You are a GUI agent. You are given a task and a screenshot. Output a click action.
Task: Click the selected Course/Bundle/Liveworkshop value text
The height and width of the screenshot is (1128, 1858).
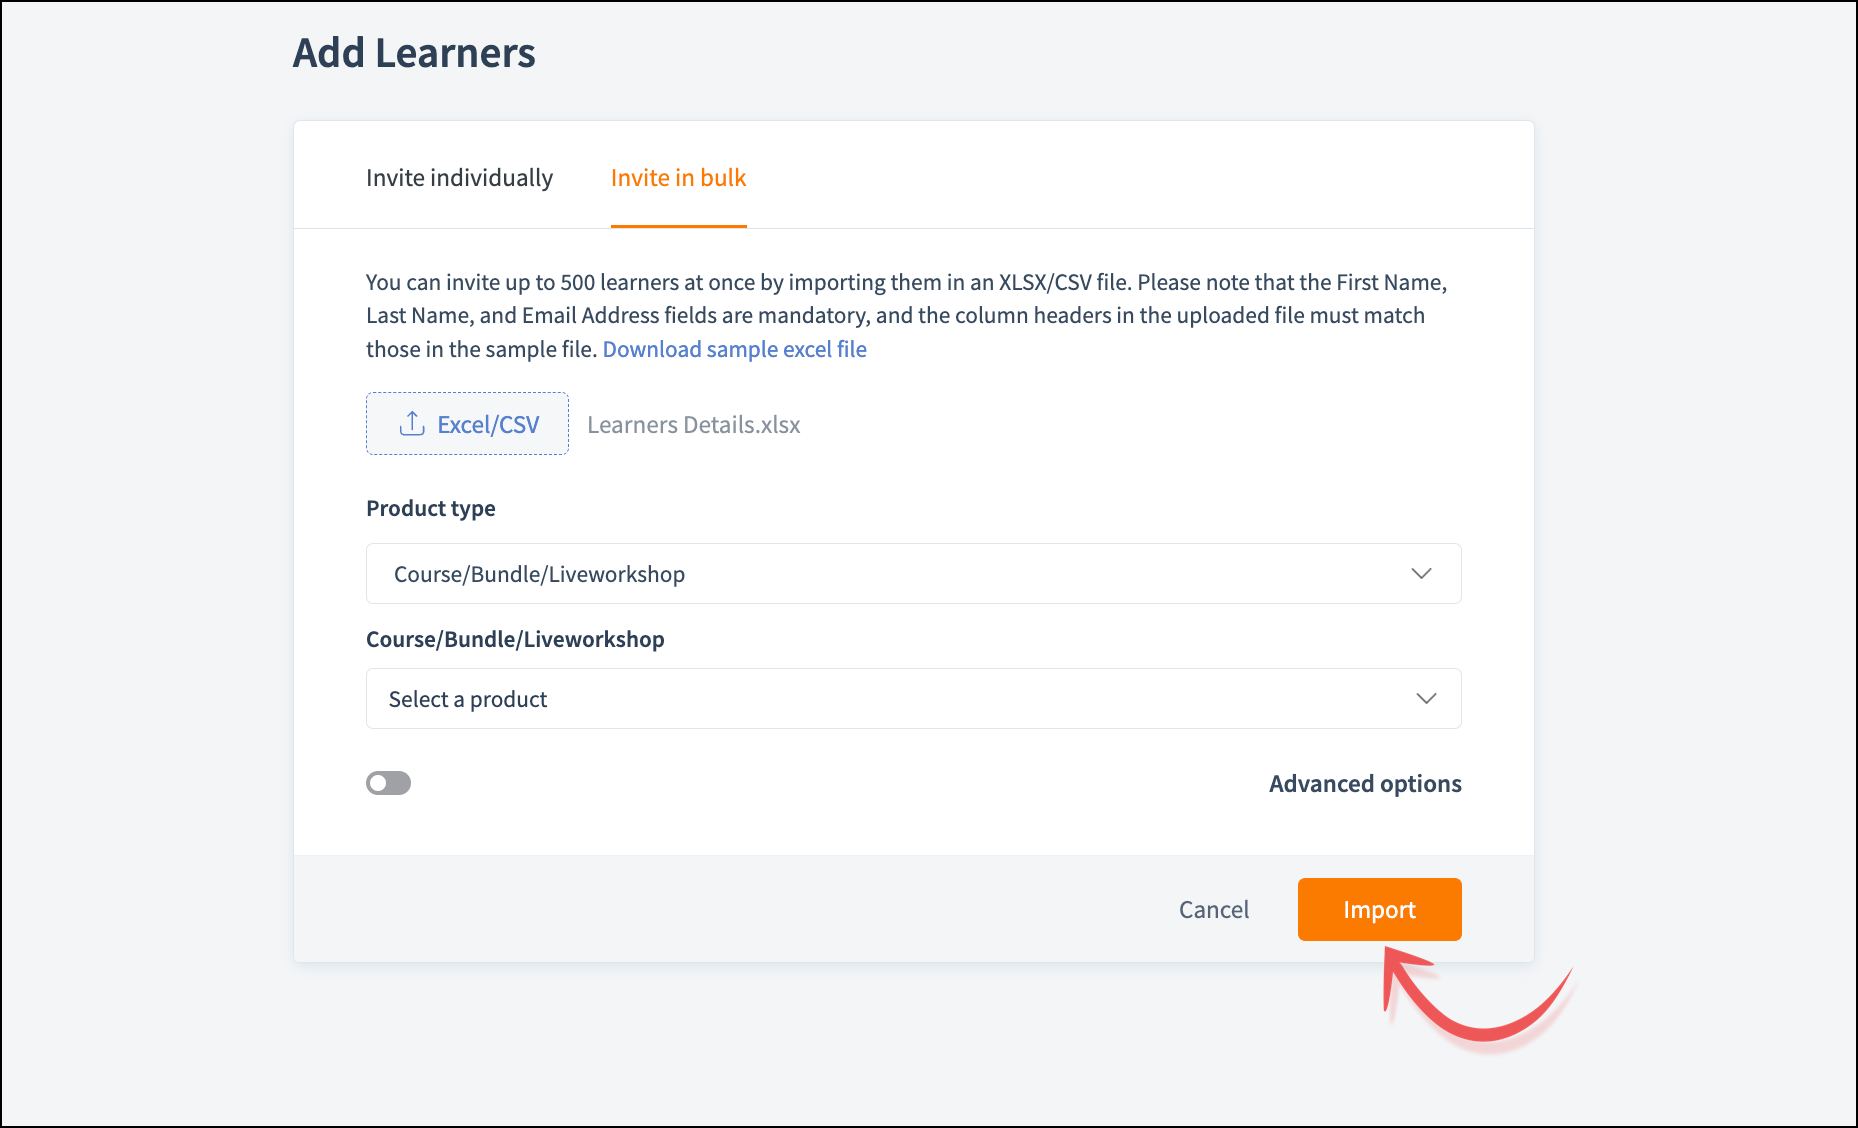pos(539,574)
